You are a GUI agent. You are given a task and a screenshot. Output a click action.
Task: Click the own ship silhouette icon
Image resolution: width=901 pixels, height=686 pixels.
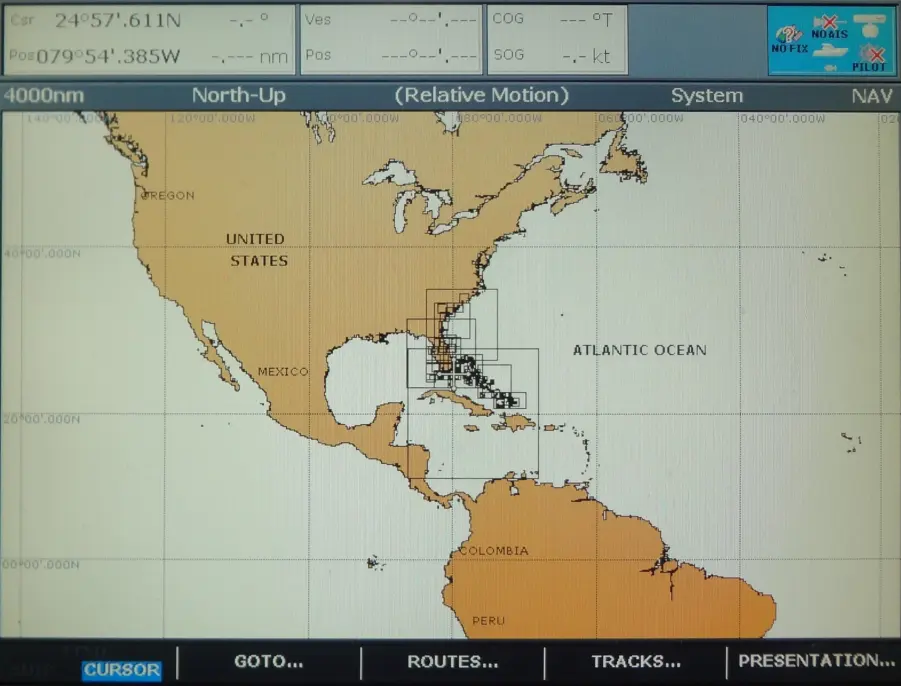(830, 52)
